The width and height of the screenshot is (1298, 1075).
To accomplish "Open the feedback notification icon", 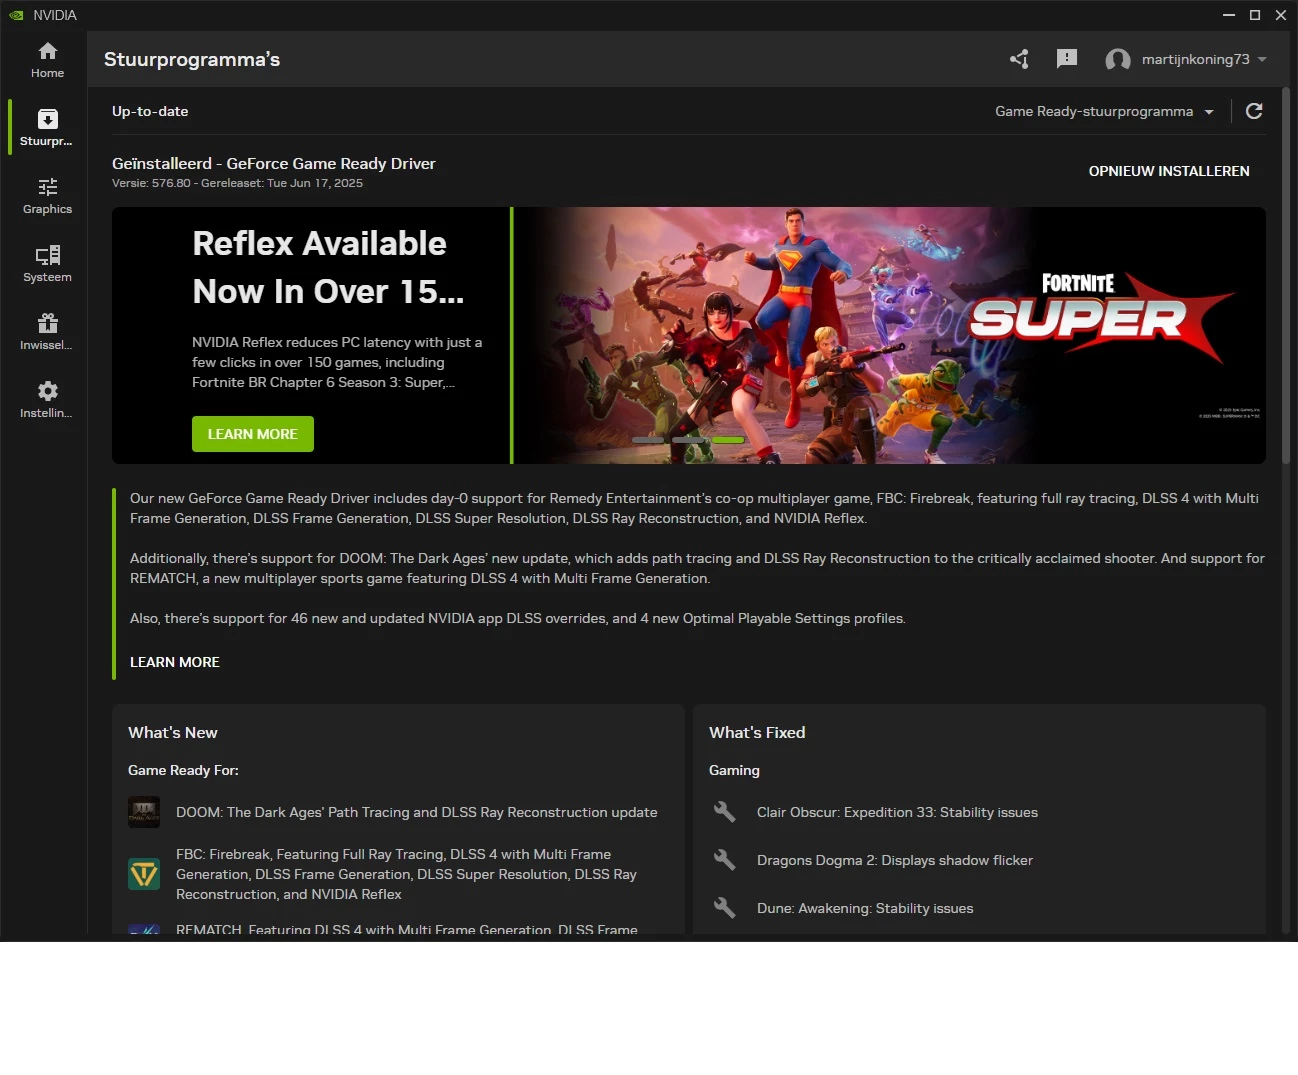I will [x=1067, y=59].
